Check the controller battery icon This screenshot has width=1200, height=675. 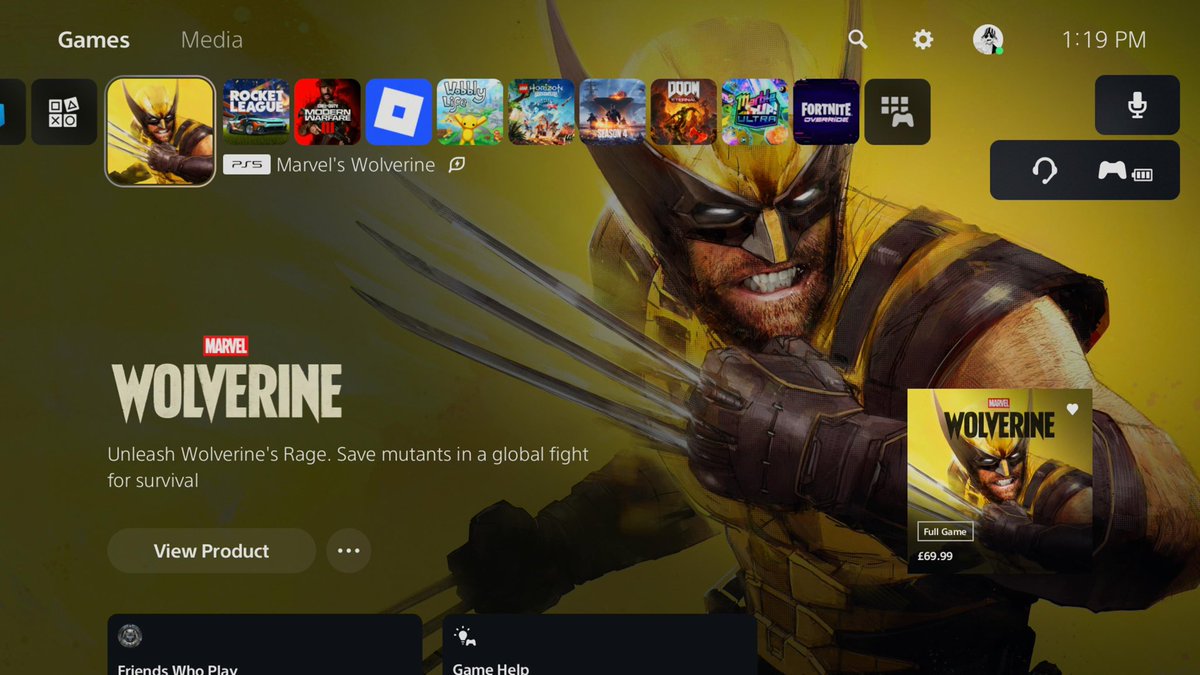click(1125, 171)
